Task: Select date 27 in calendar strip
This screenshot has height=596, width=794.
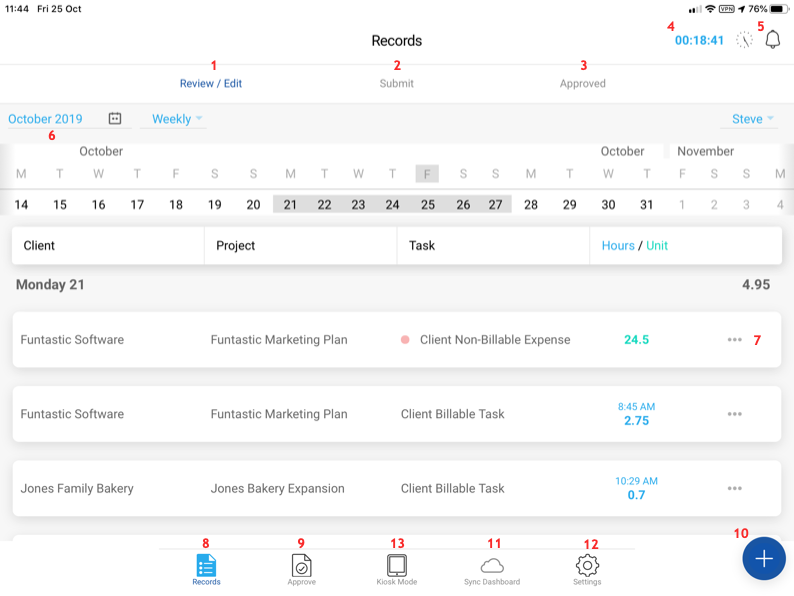Action: pos(495,204)
